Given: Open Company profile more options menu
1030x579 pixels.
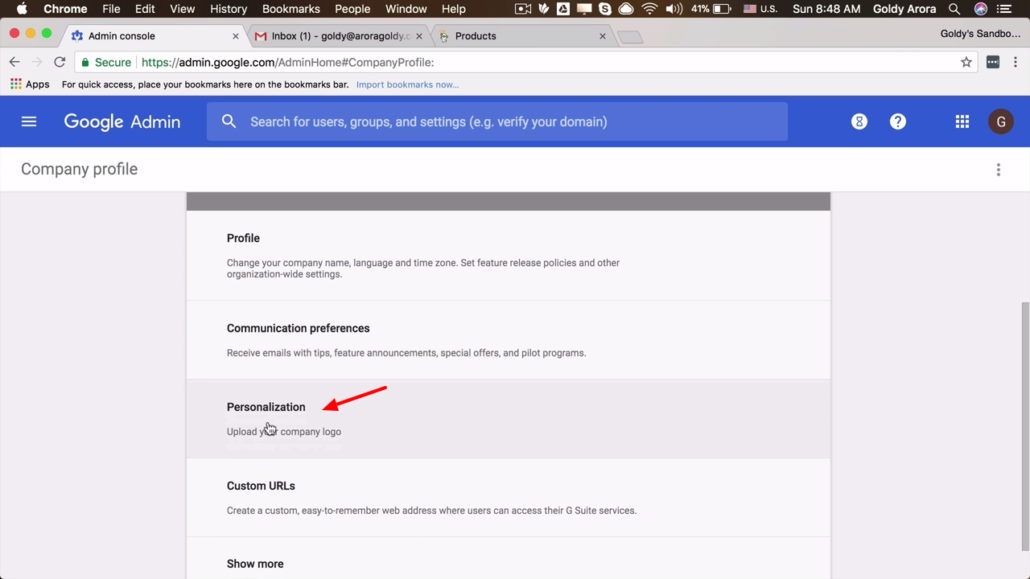Looking at the screenshot, I should pyautogui.click(x=998, y=170).
